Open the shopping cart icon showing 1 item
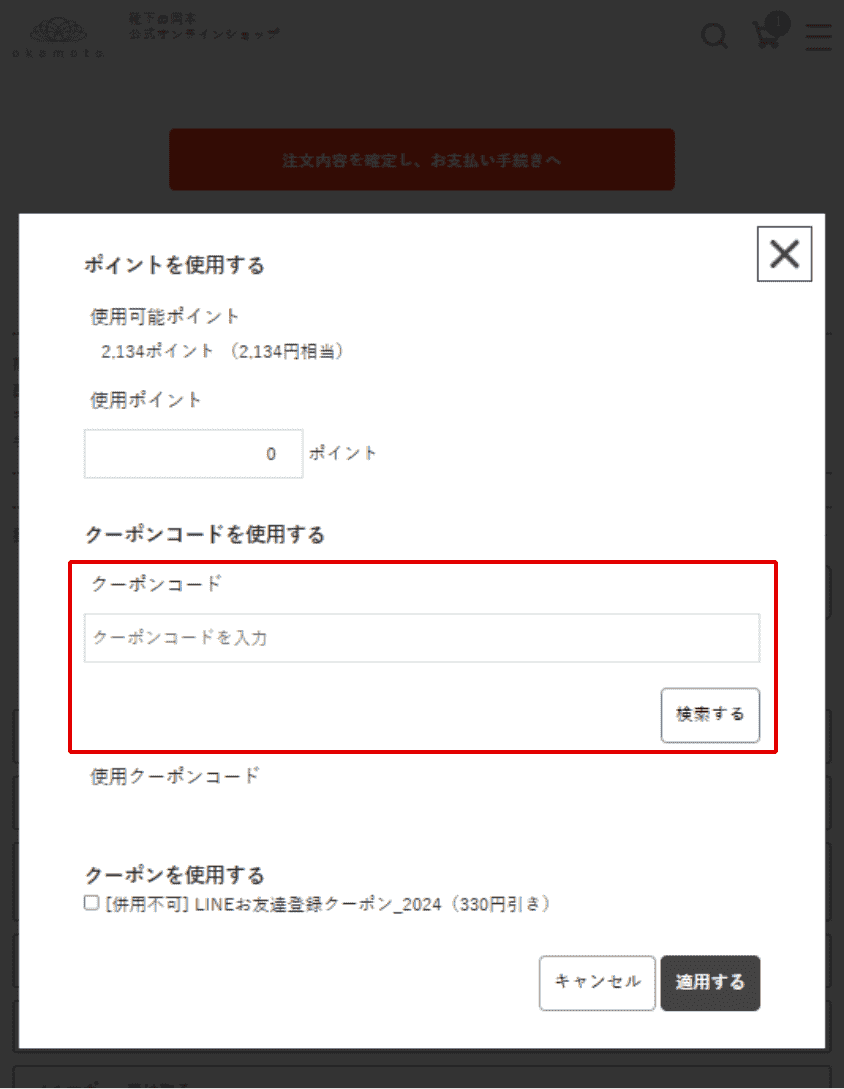 coord(766,38)
